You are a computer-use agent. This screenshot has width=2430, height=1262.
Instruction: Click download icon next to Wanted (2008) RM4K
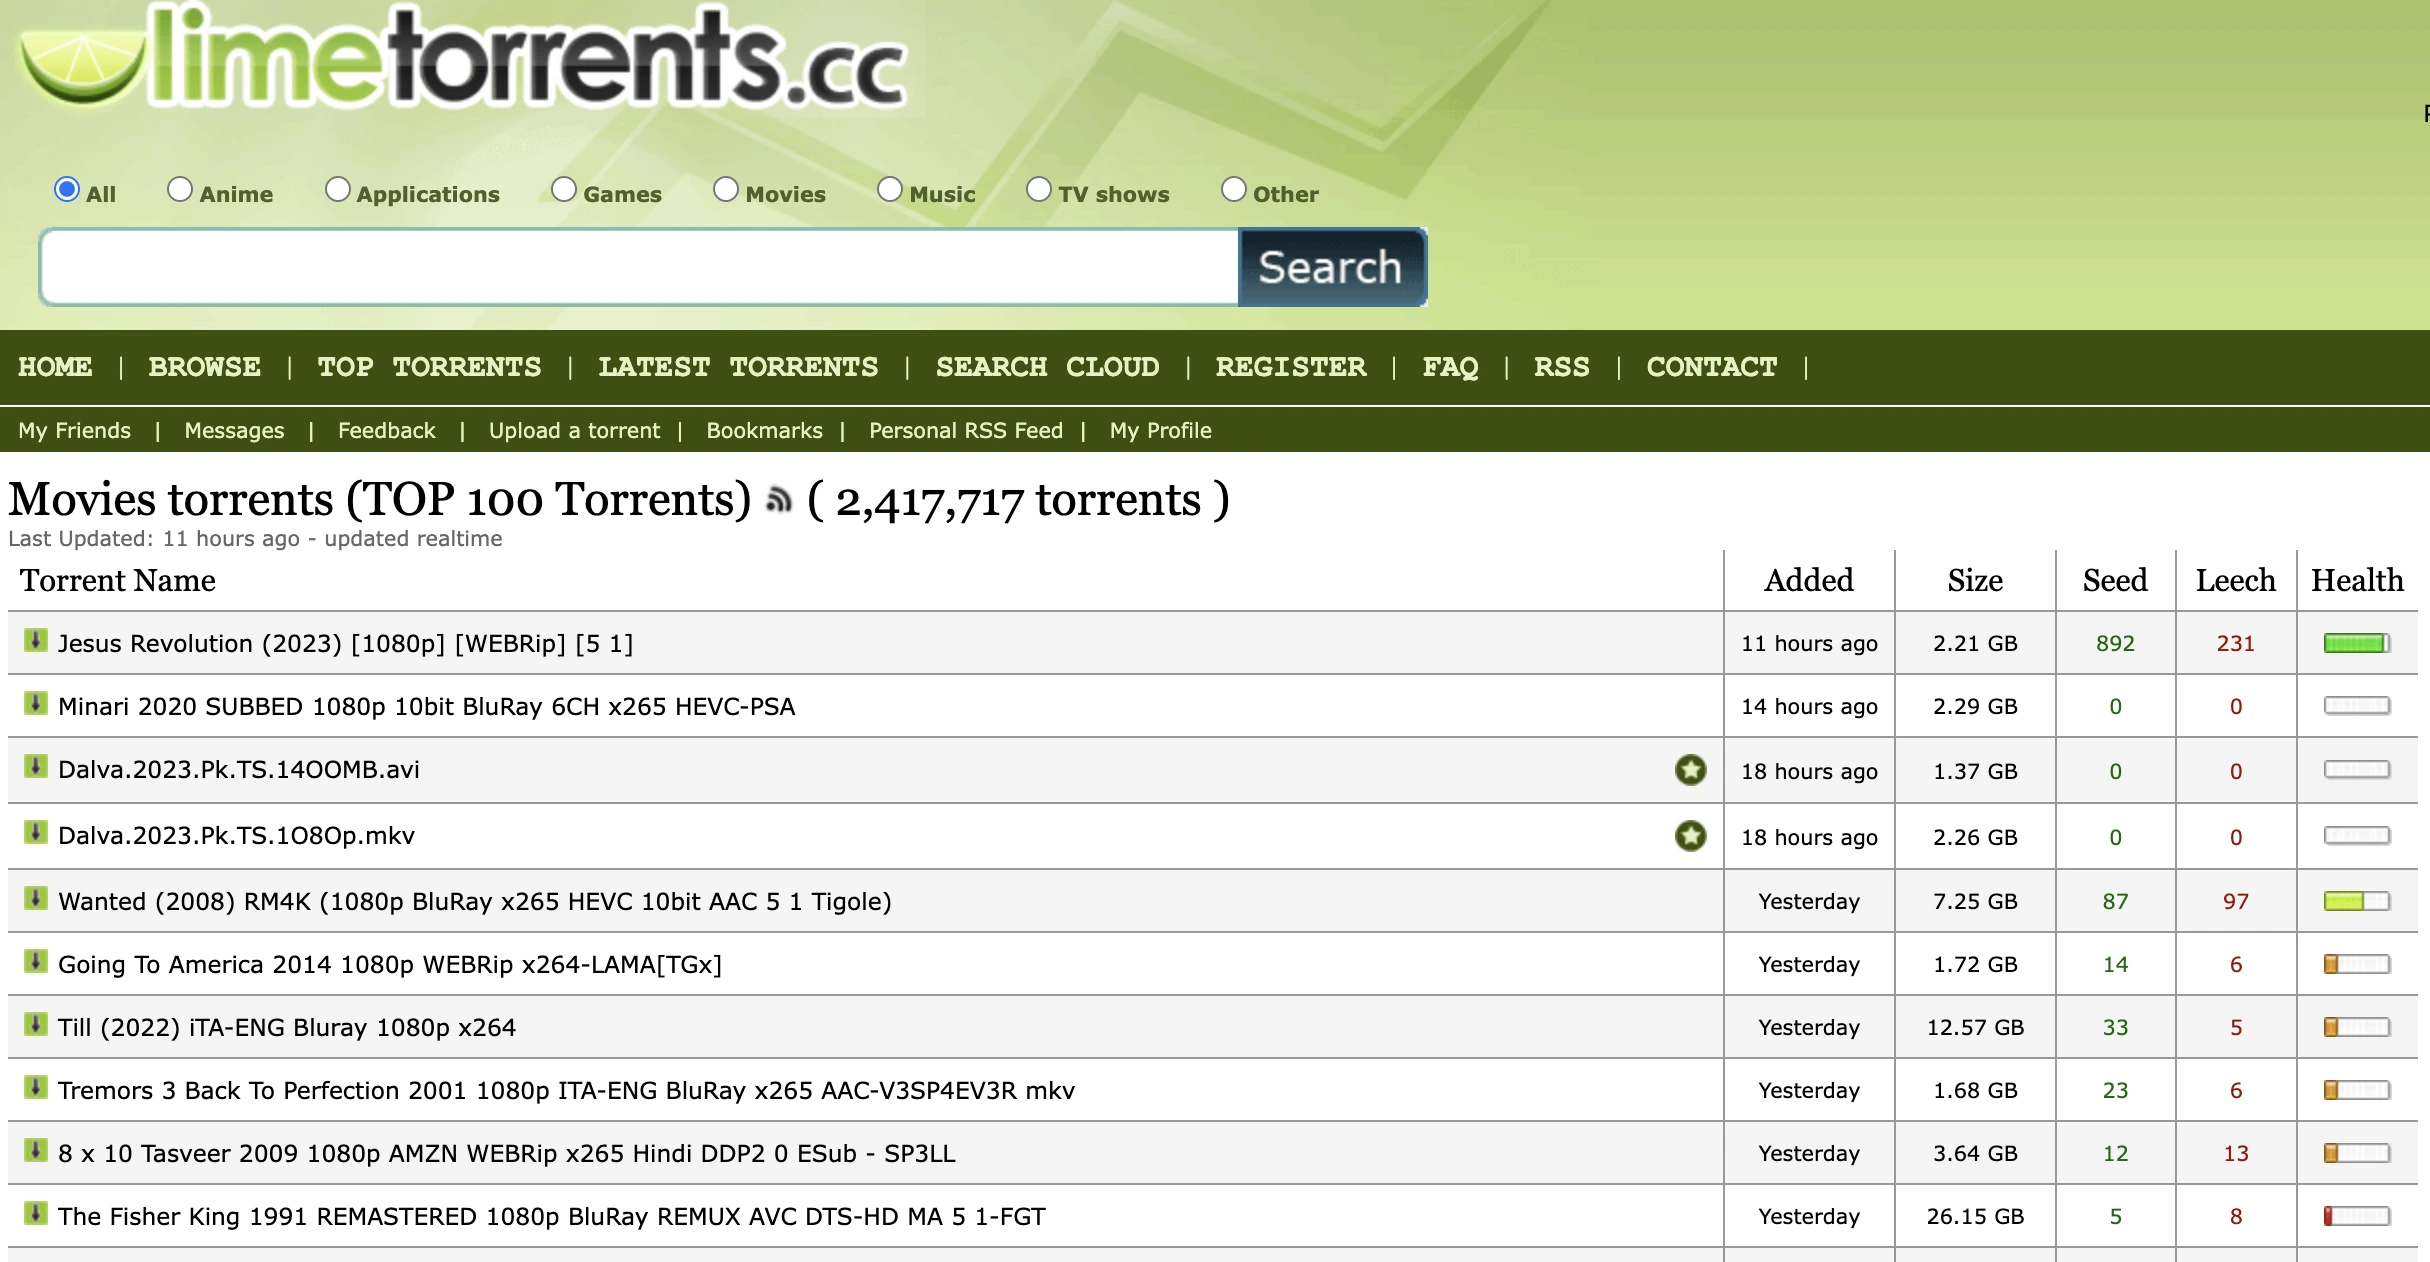(36, 899)
